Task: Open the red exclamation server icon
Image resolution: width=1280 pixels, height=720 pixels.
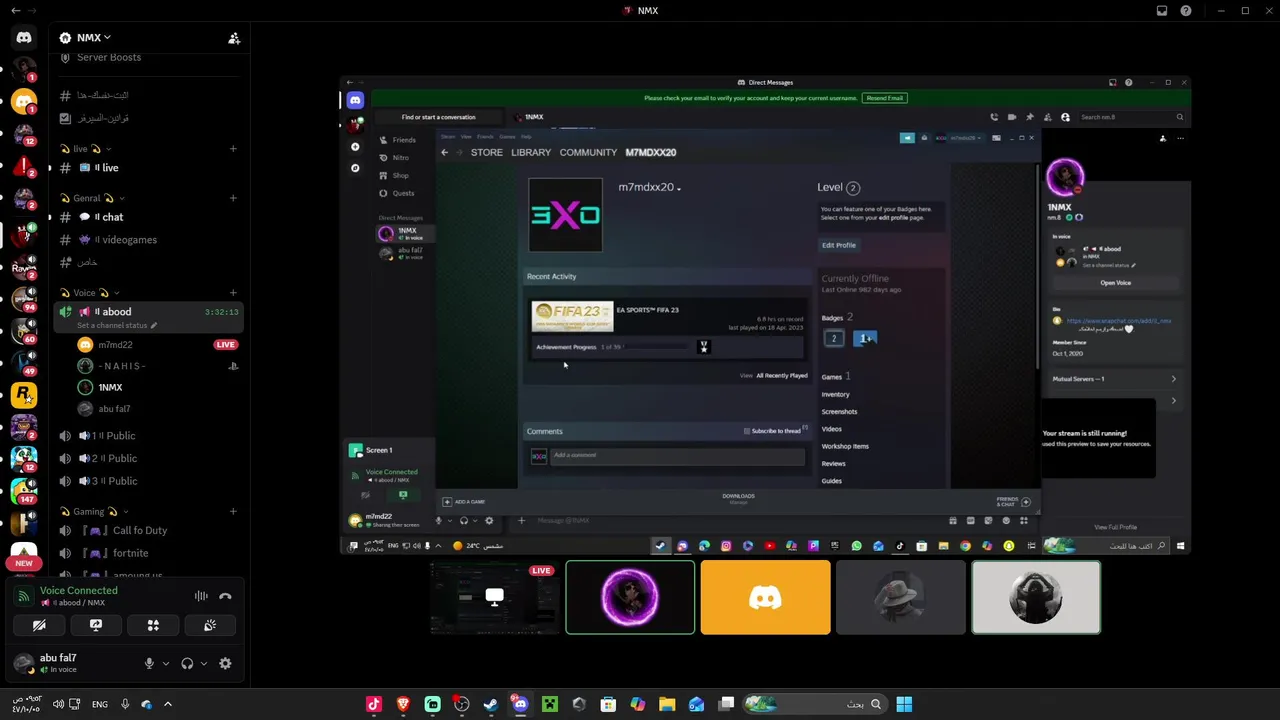Action: click(24, 167)
